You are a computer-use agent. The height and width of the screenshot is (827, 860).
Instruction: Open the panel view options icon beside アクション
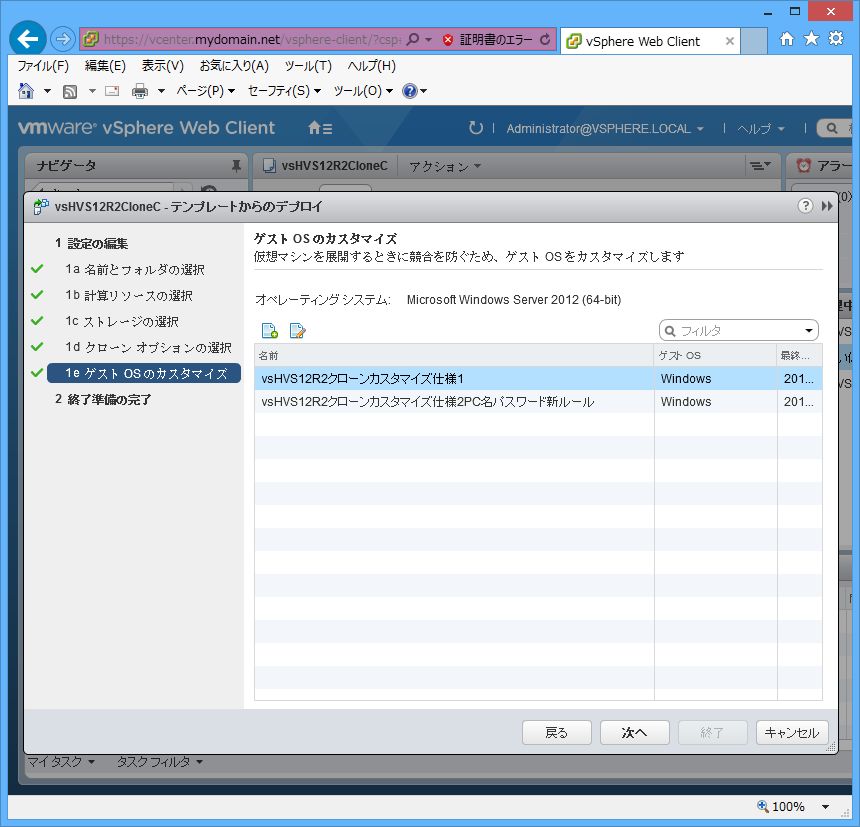[760, 166]
